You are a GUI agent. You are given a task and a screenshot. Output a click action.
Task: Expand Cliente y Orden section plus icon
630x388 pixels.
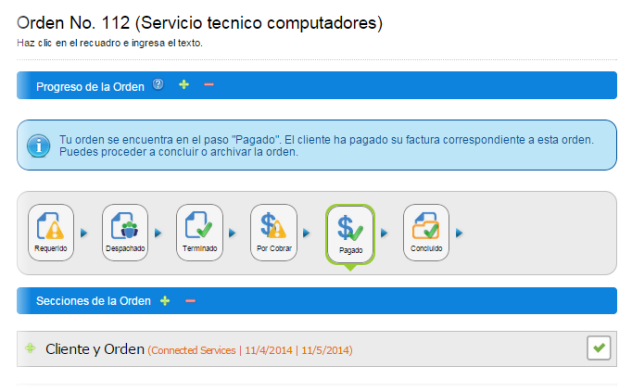pyautogui.click(x=30, y=348)
